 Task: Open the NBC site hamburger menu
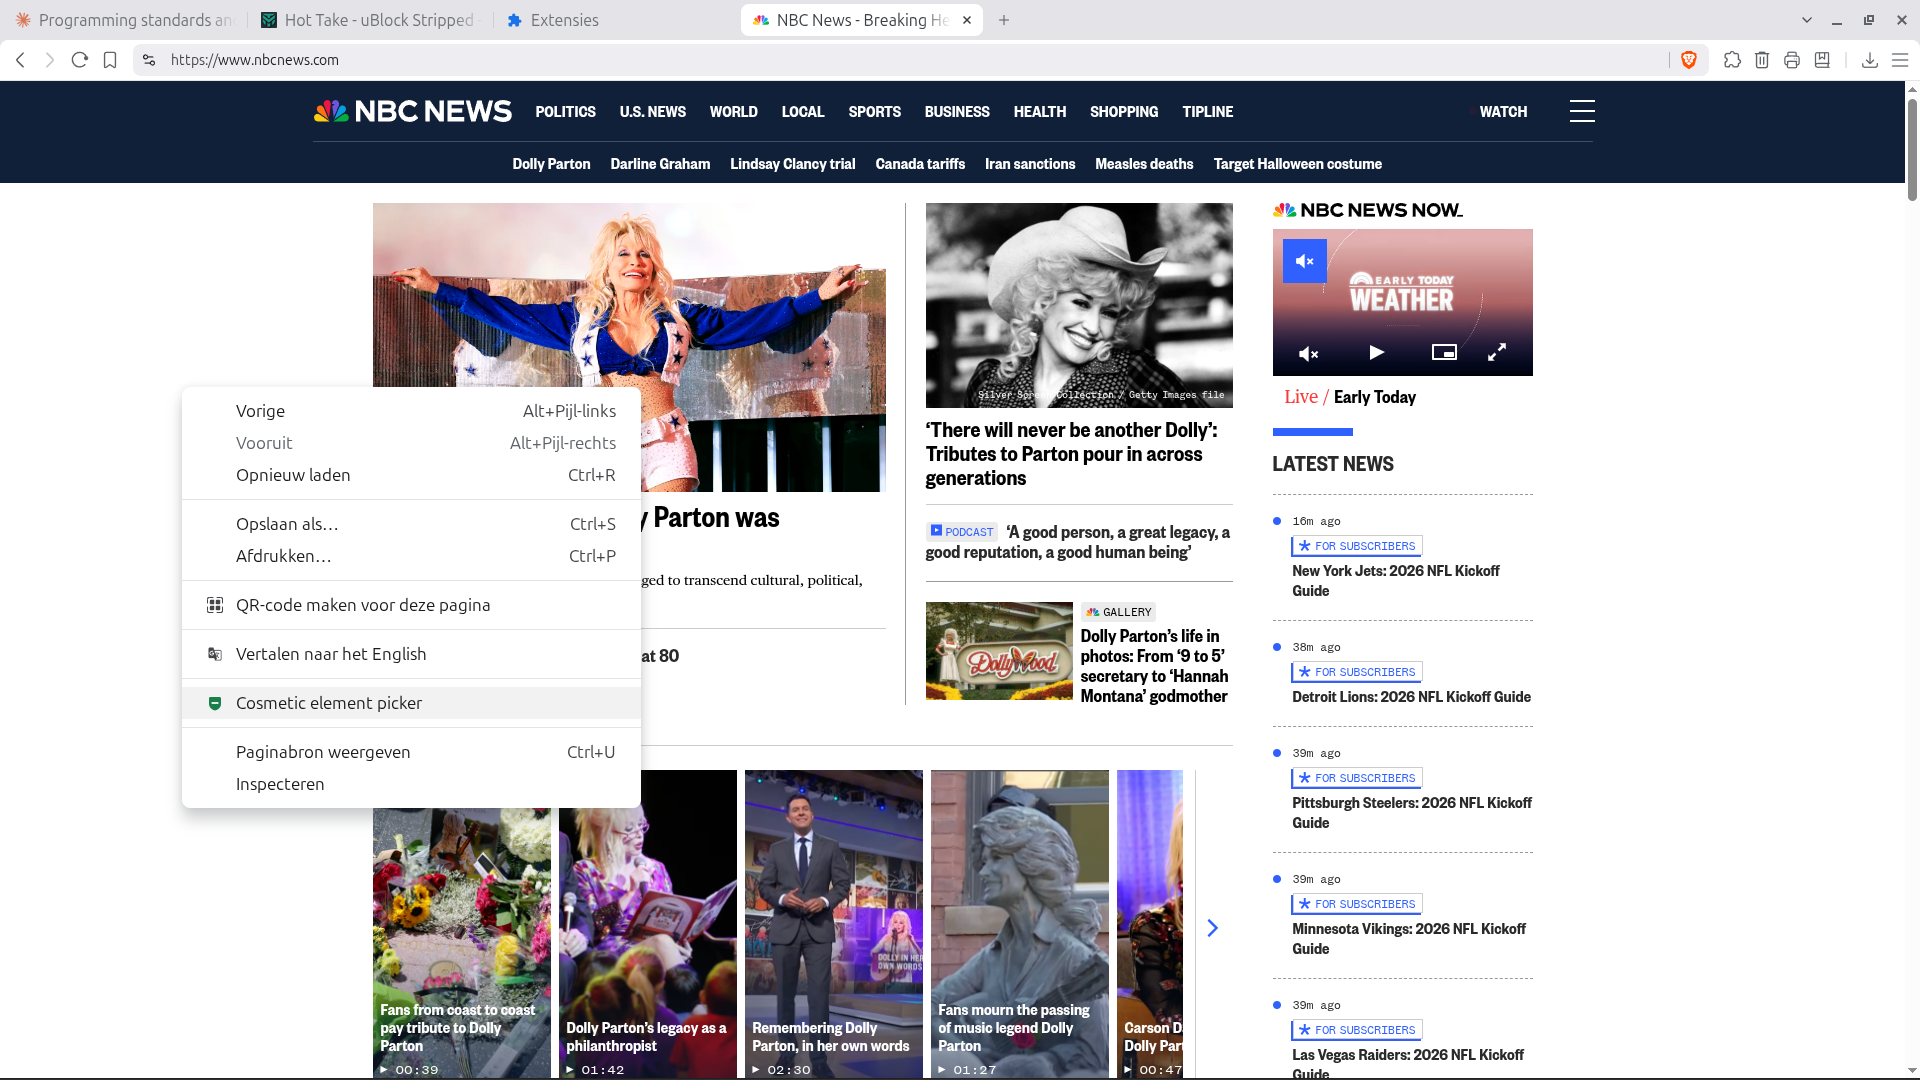pyautogui.click(x=1582, y=111)
